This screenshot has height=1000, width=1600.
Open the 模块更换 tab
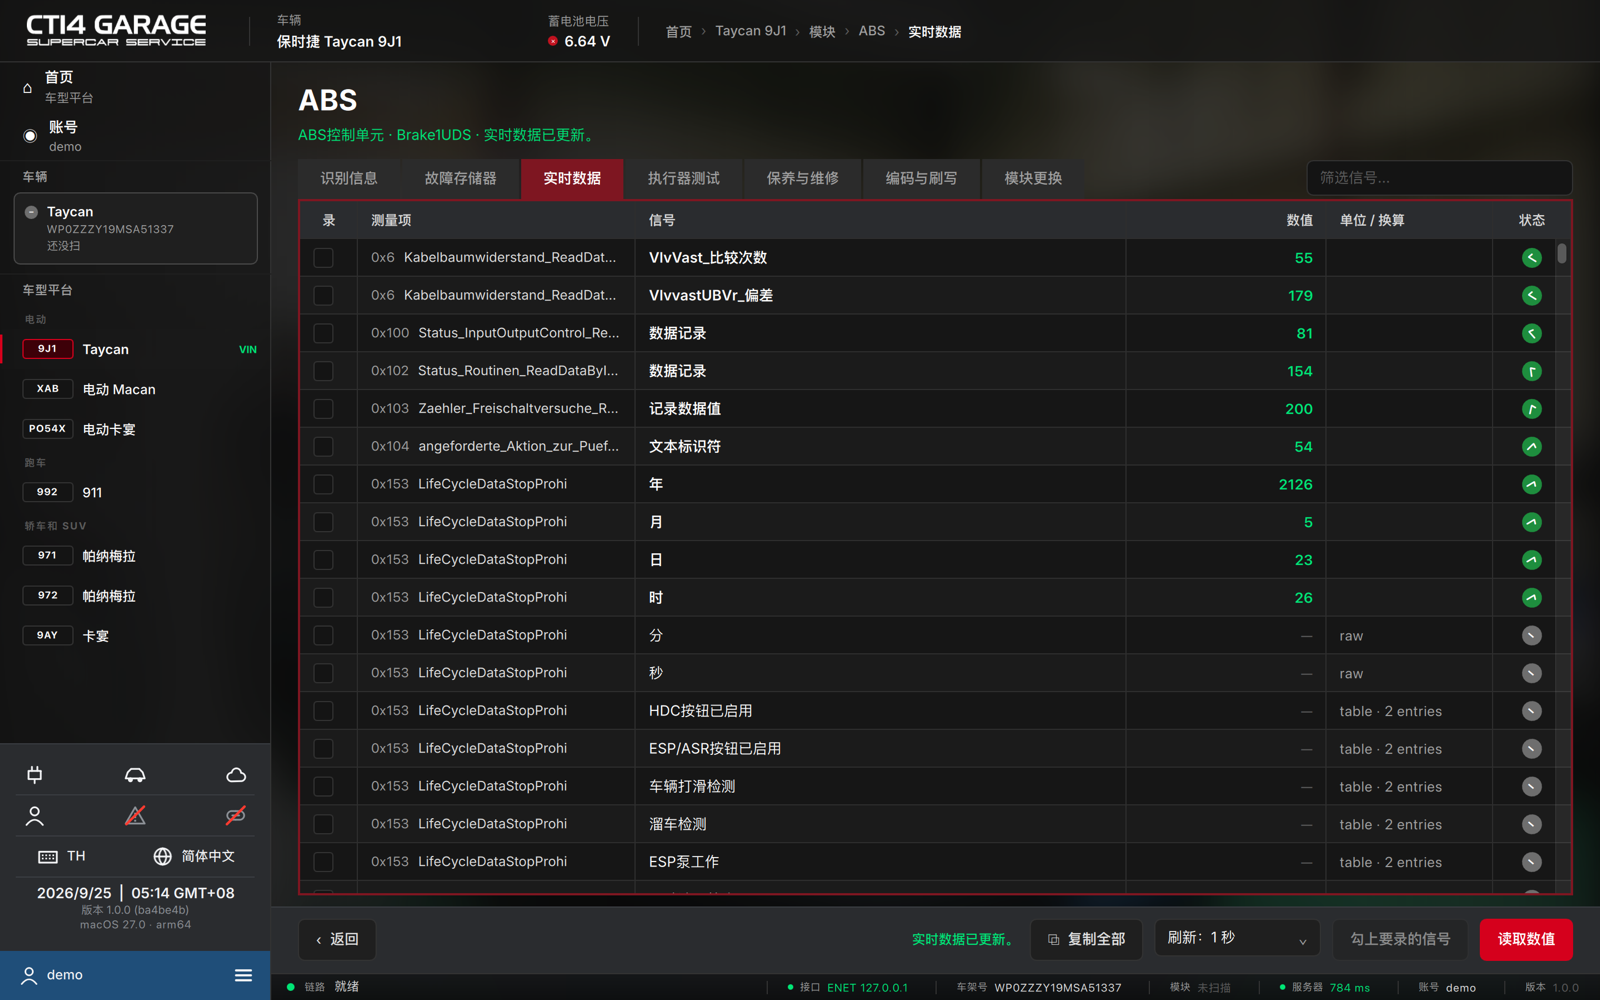click(x=1033, y=179)
